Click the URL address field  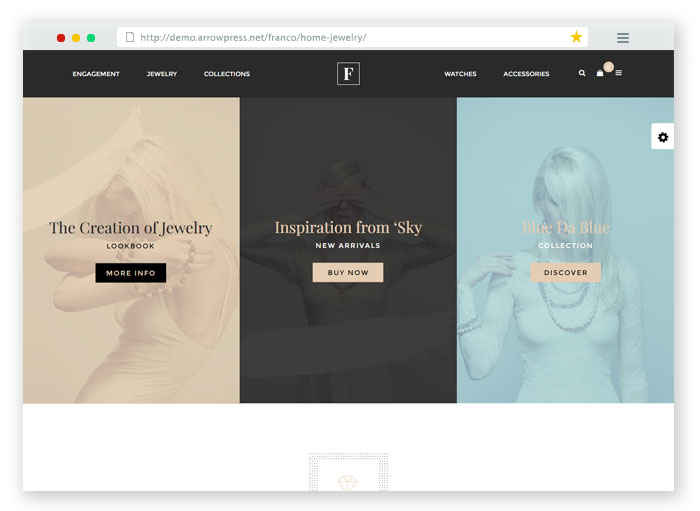pos(352,37)
